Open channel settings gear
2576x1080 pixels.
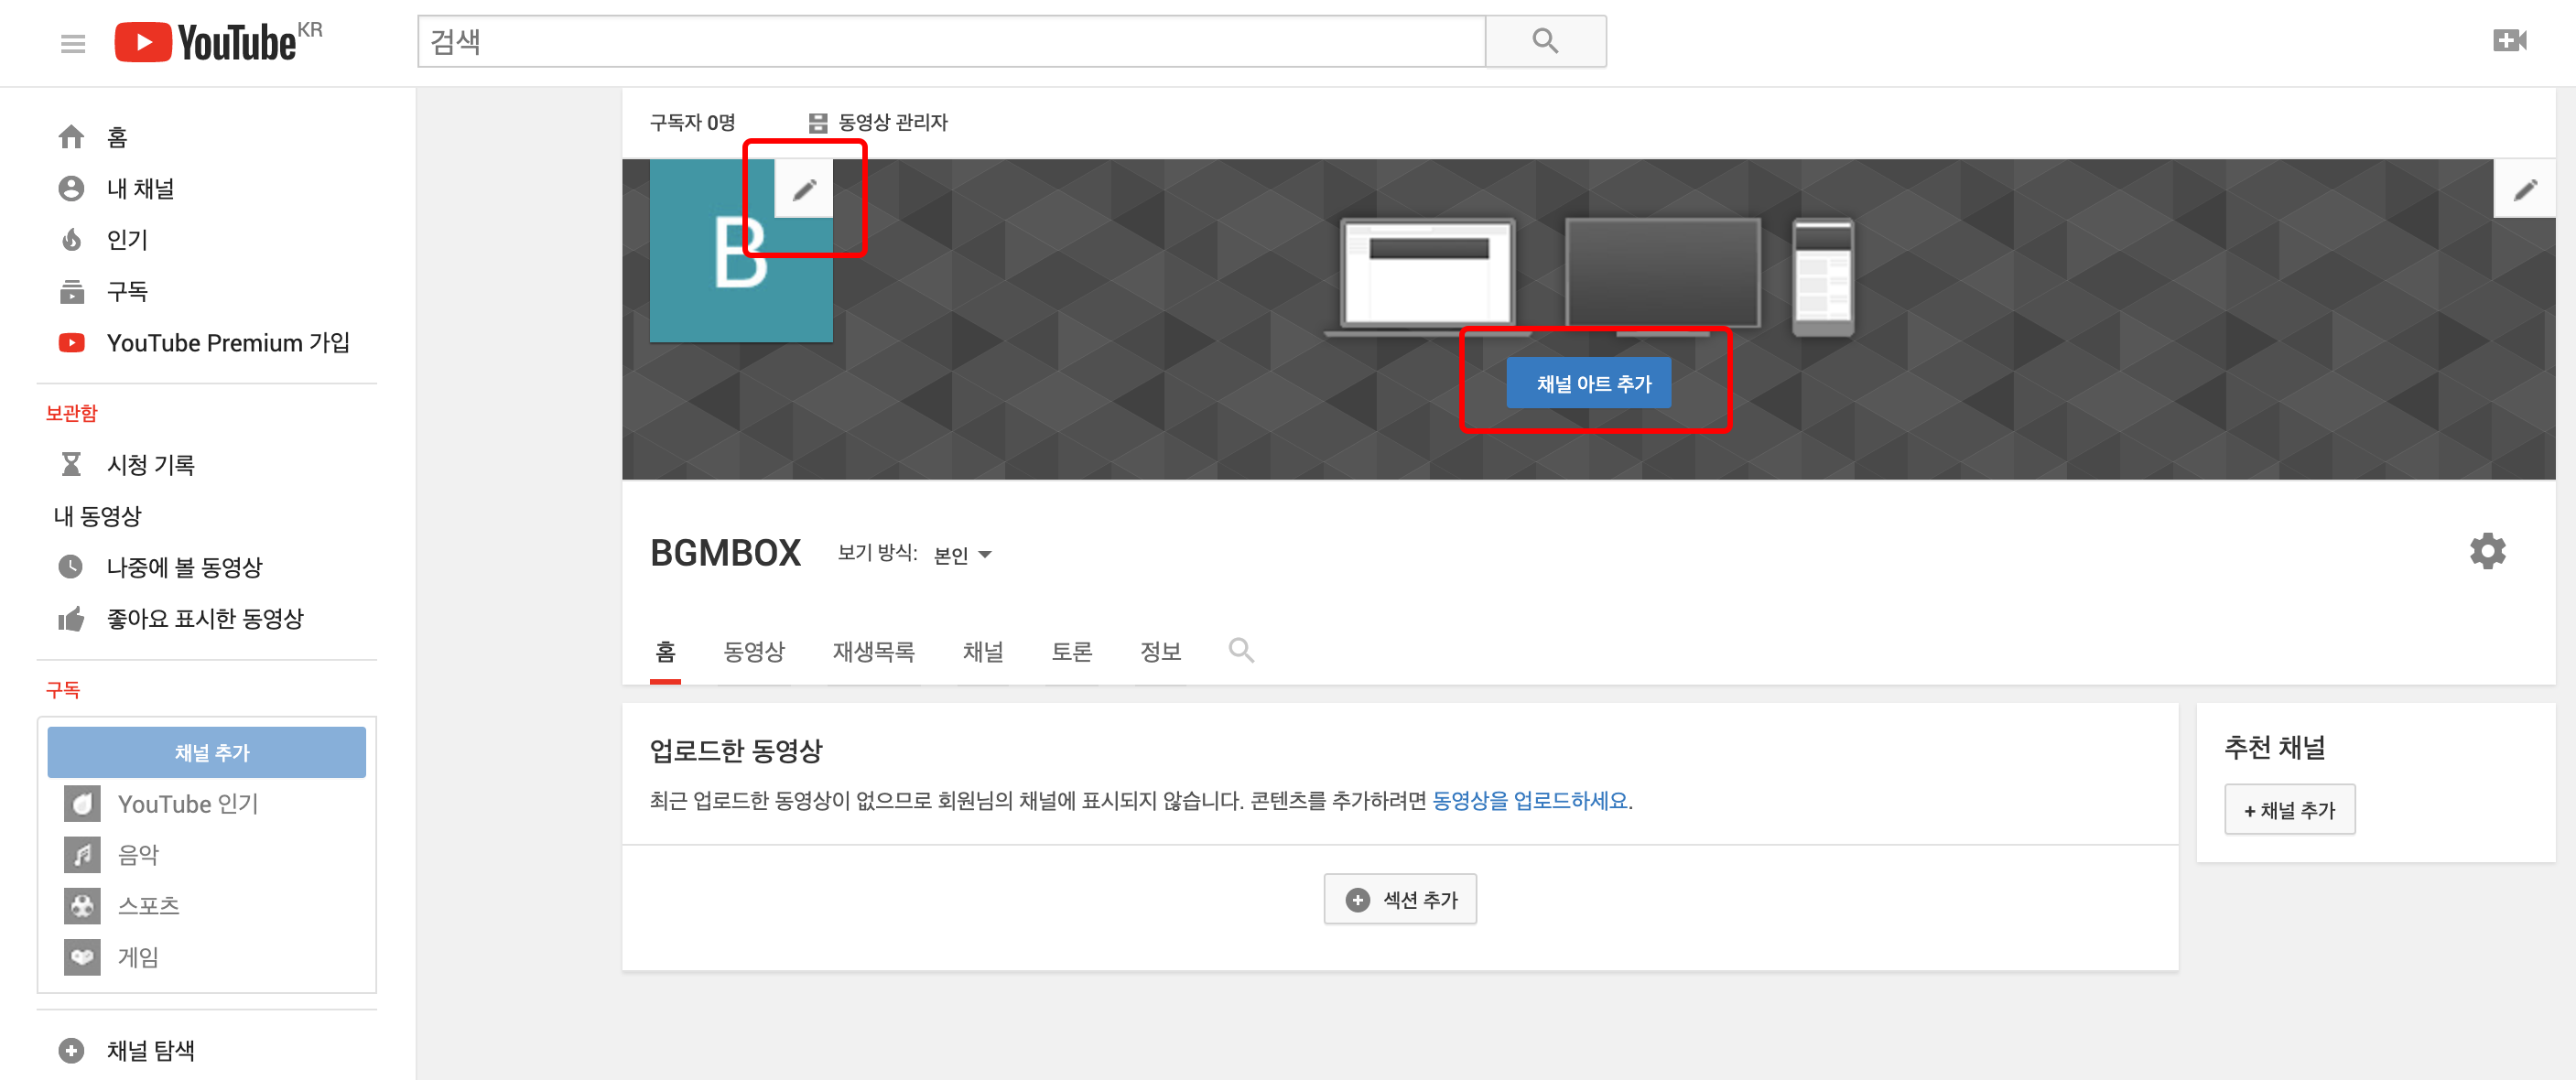pyautogui.click(x=2487, y=551)
